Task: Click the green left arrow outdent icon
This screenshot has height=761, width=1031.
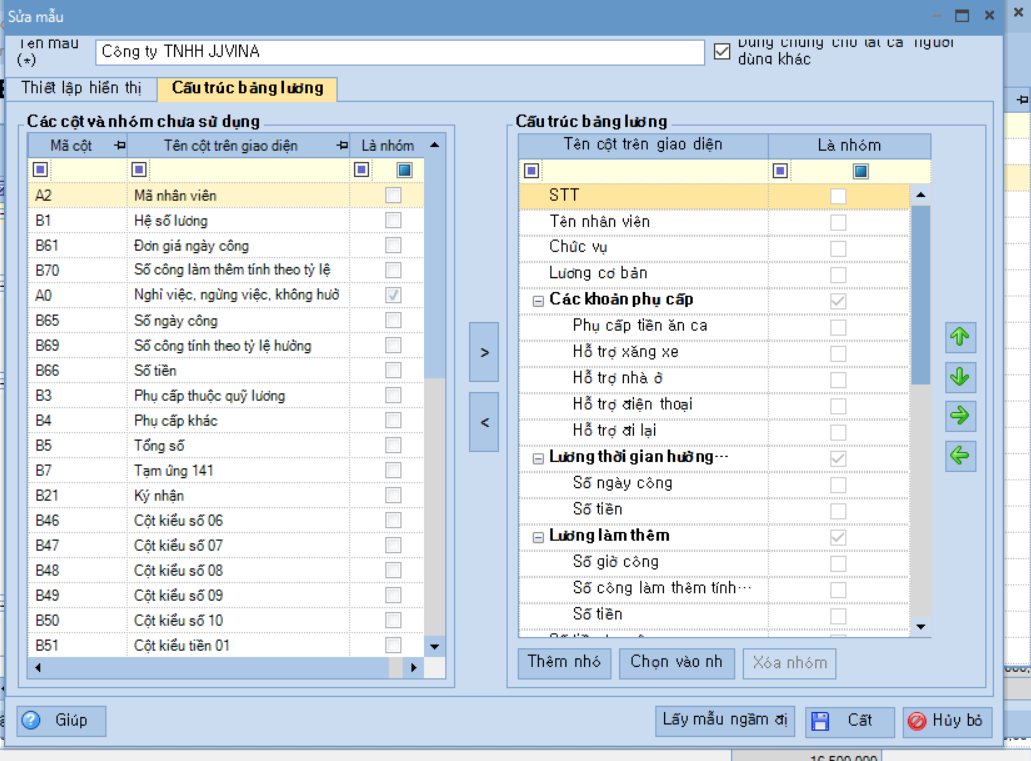Action: coord(960,456)
